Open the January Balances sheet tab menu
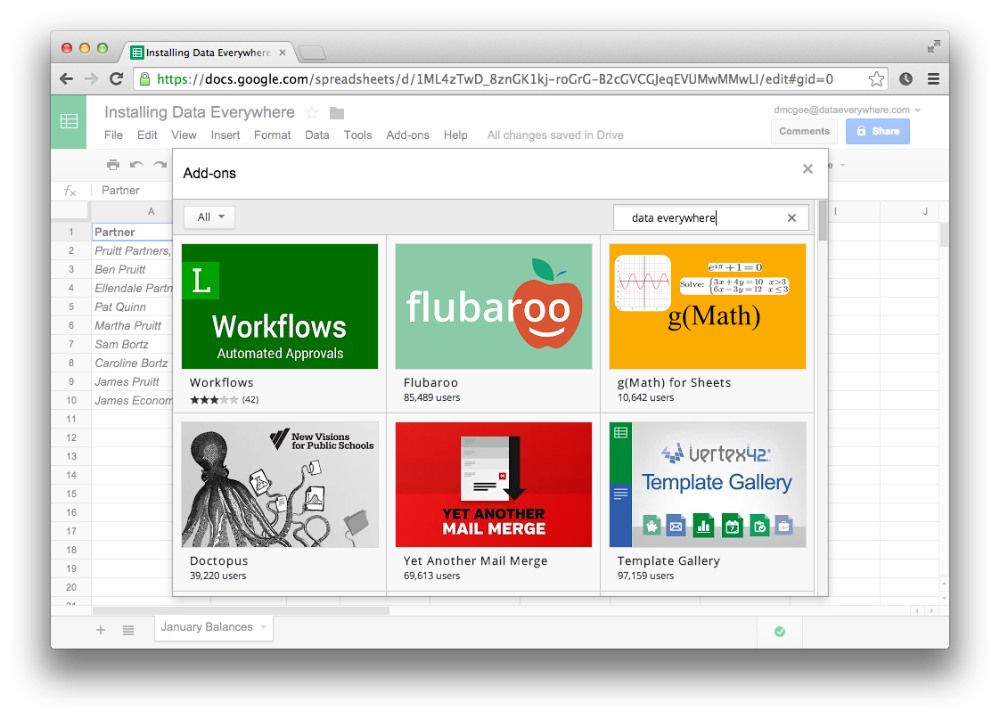 (x=264, y=627)
